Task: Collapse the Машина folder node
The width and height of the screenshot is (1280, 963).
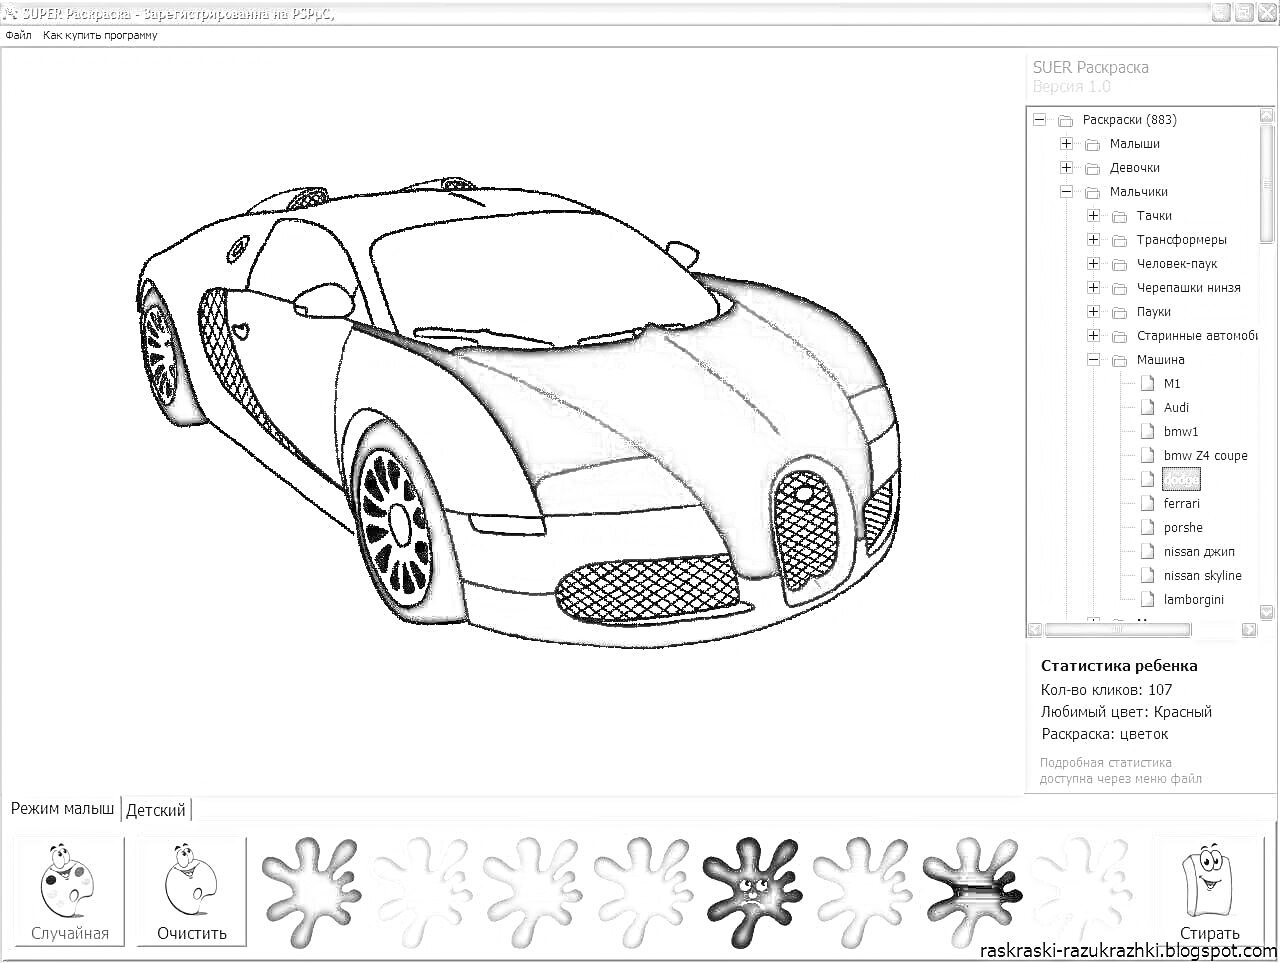Action: [x=1093, y=360]
